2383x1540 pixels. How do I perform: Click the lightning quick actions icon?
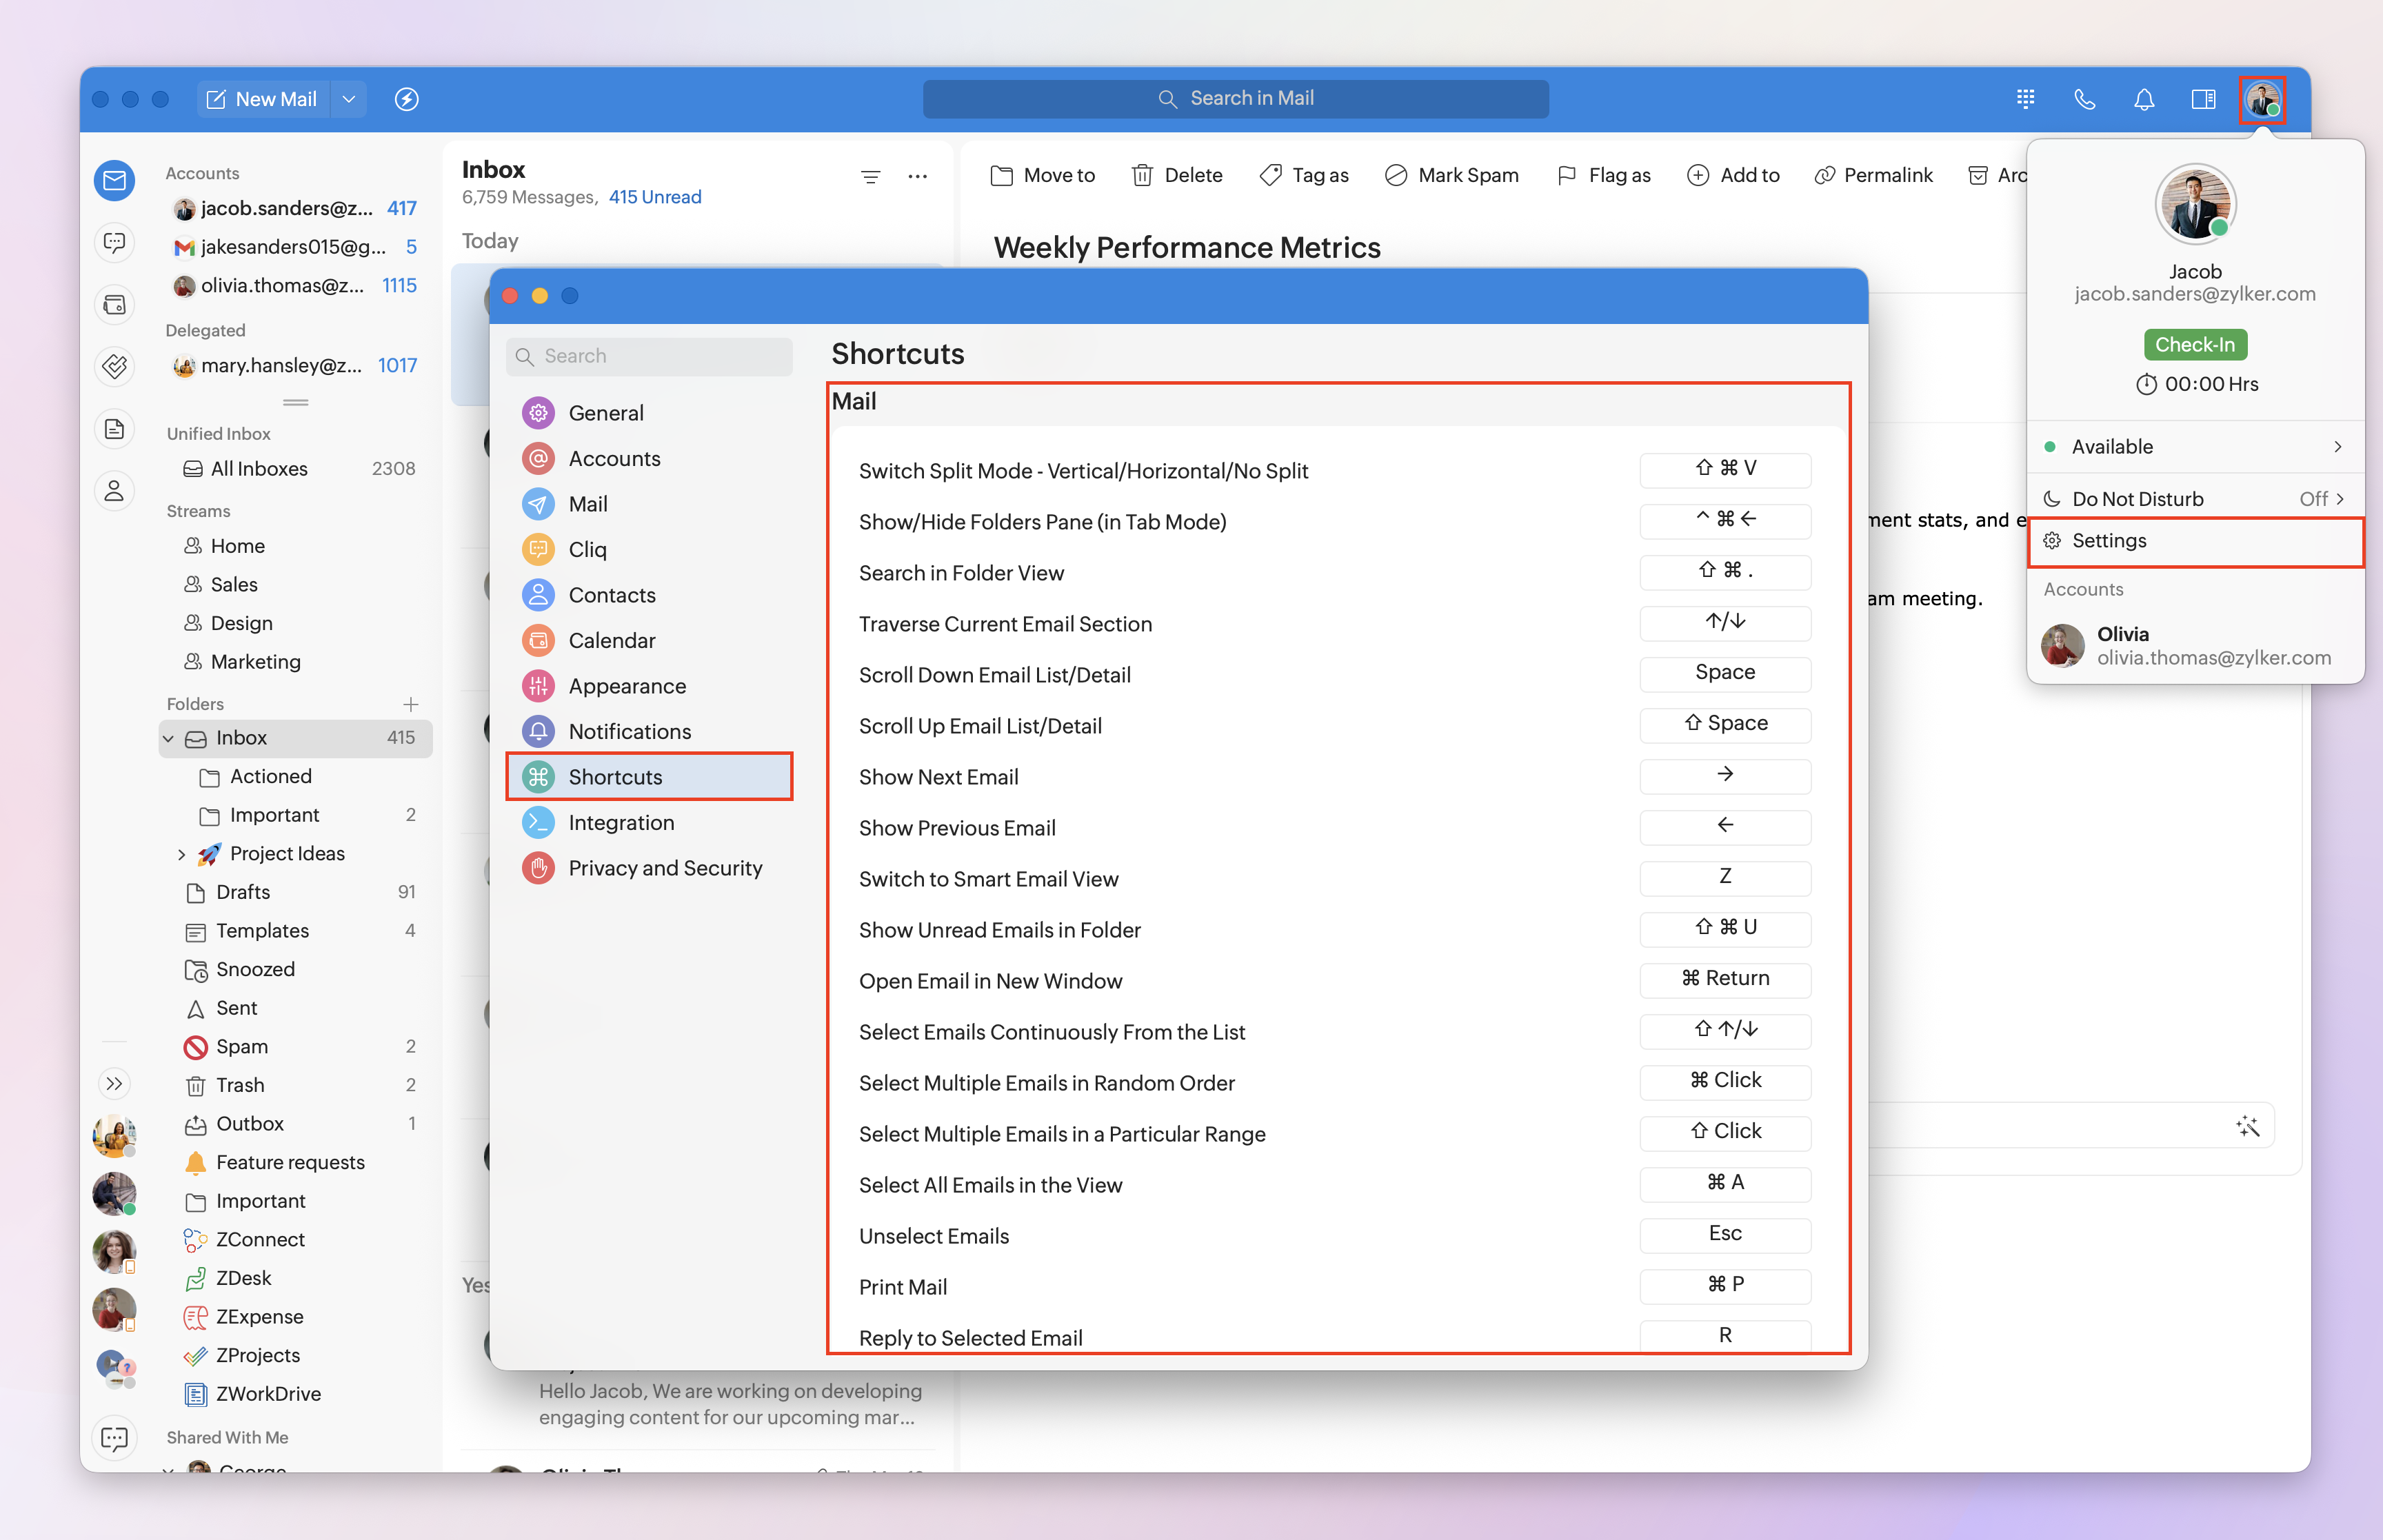click(406, 98)
